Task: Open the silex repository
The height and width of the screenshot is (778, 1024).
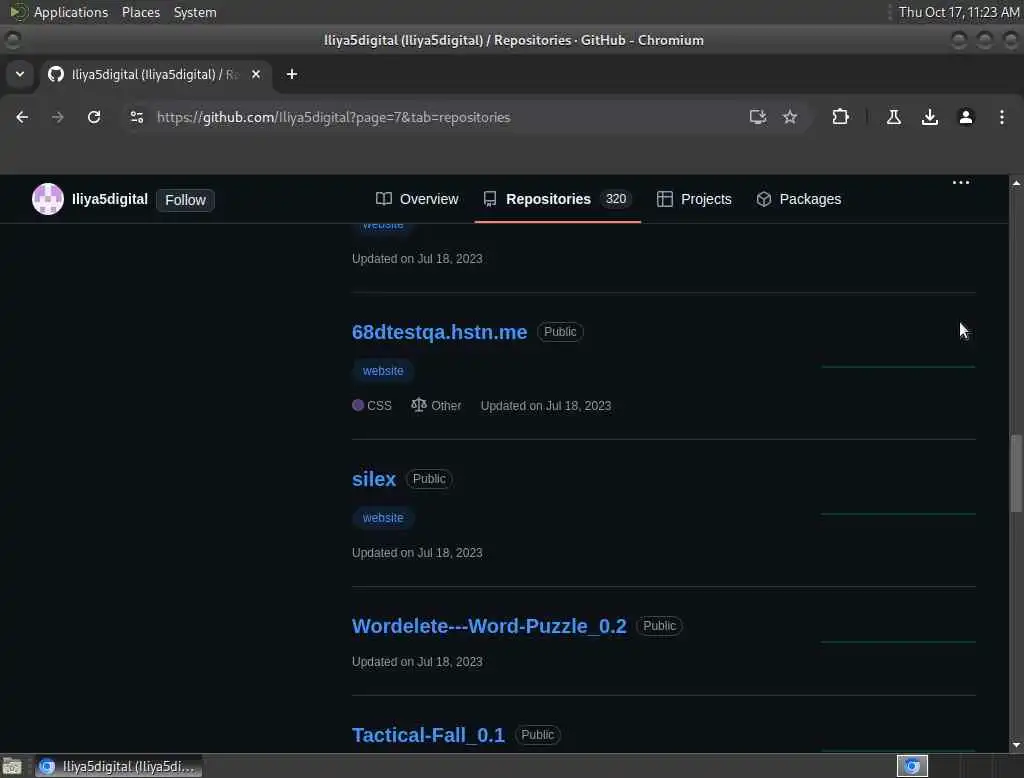Action: [x=374, y=479]
